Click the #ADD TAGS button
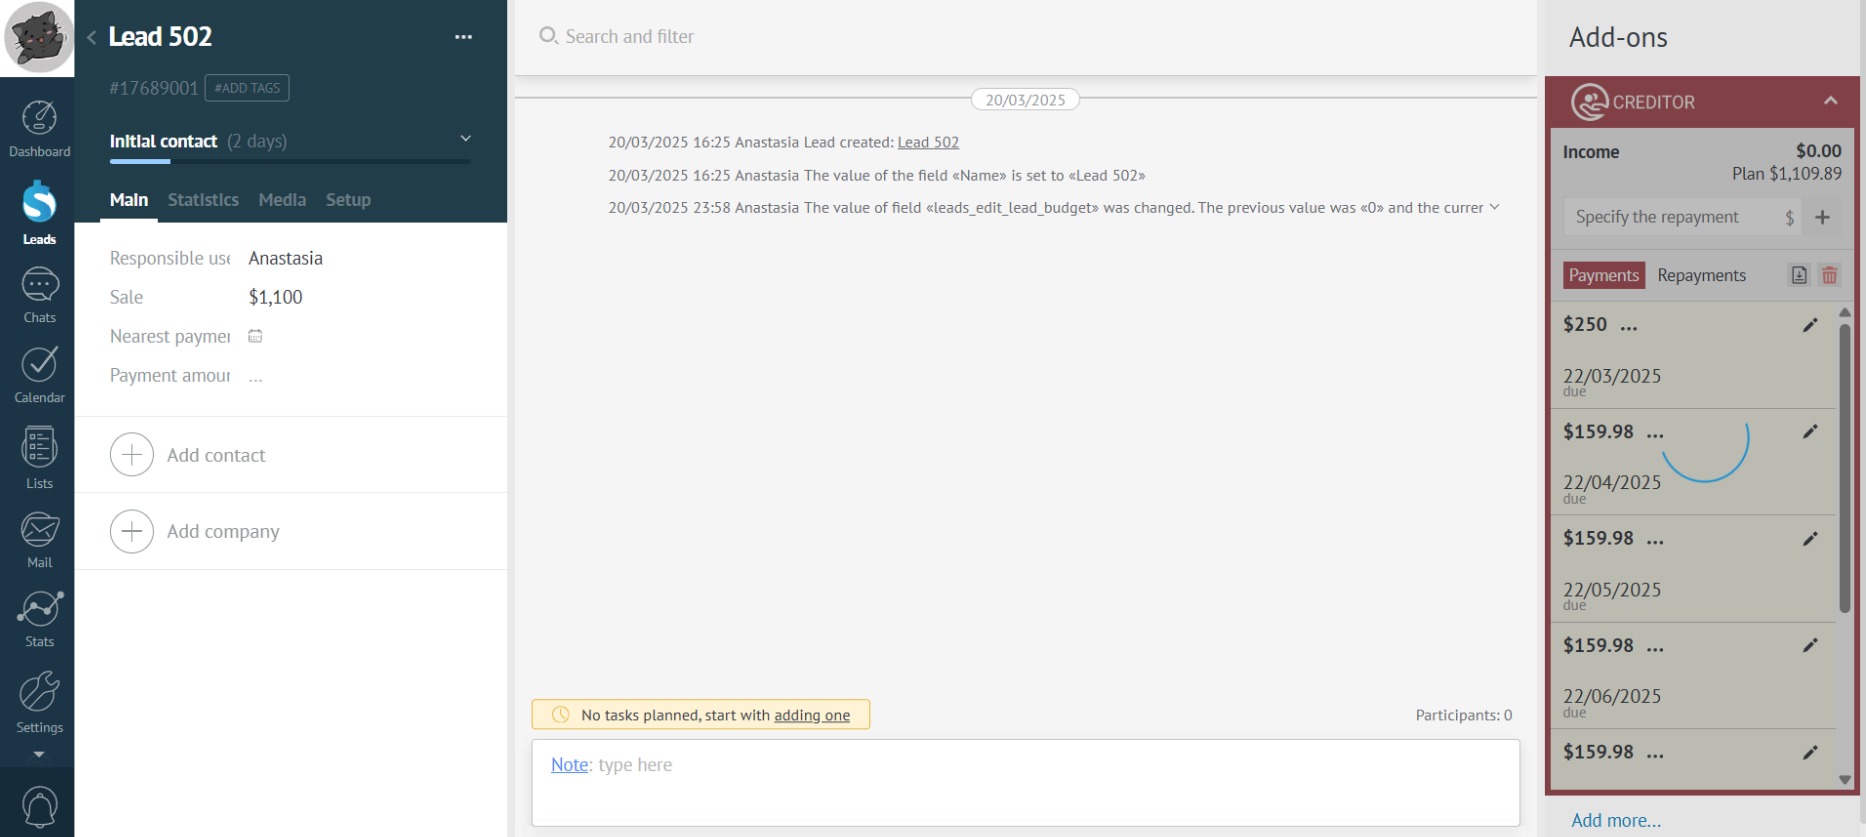The width and height of the screenshot is (1866, 837). 247,88
